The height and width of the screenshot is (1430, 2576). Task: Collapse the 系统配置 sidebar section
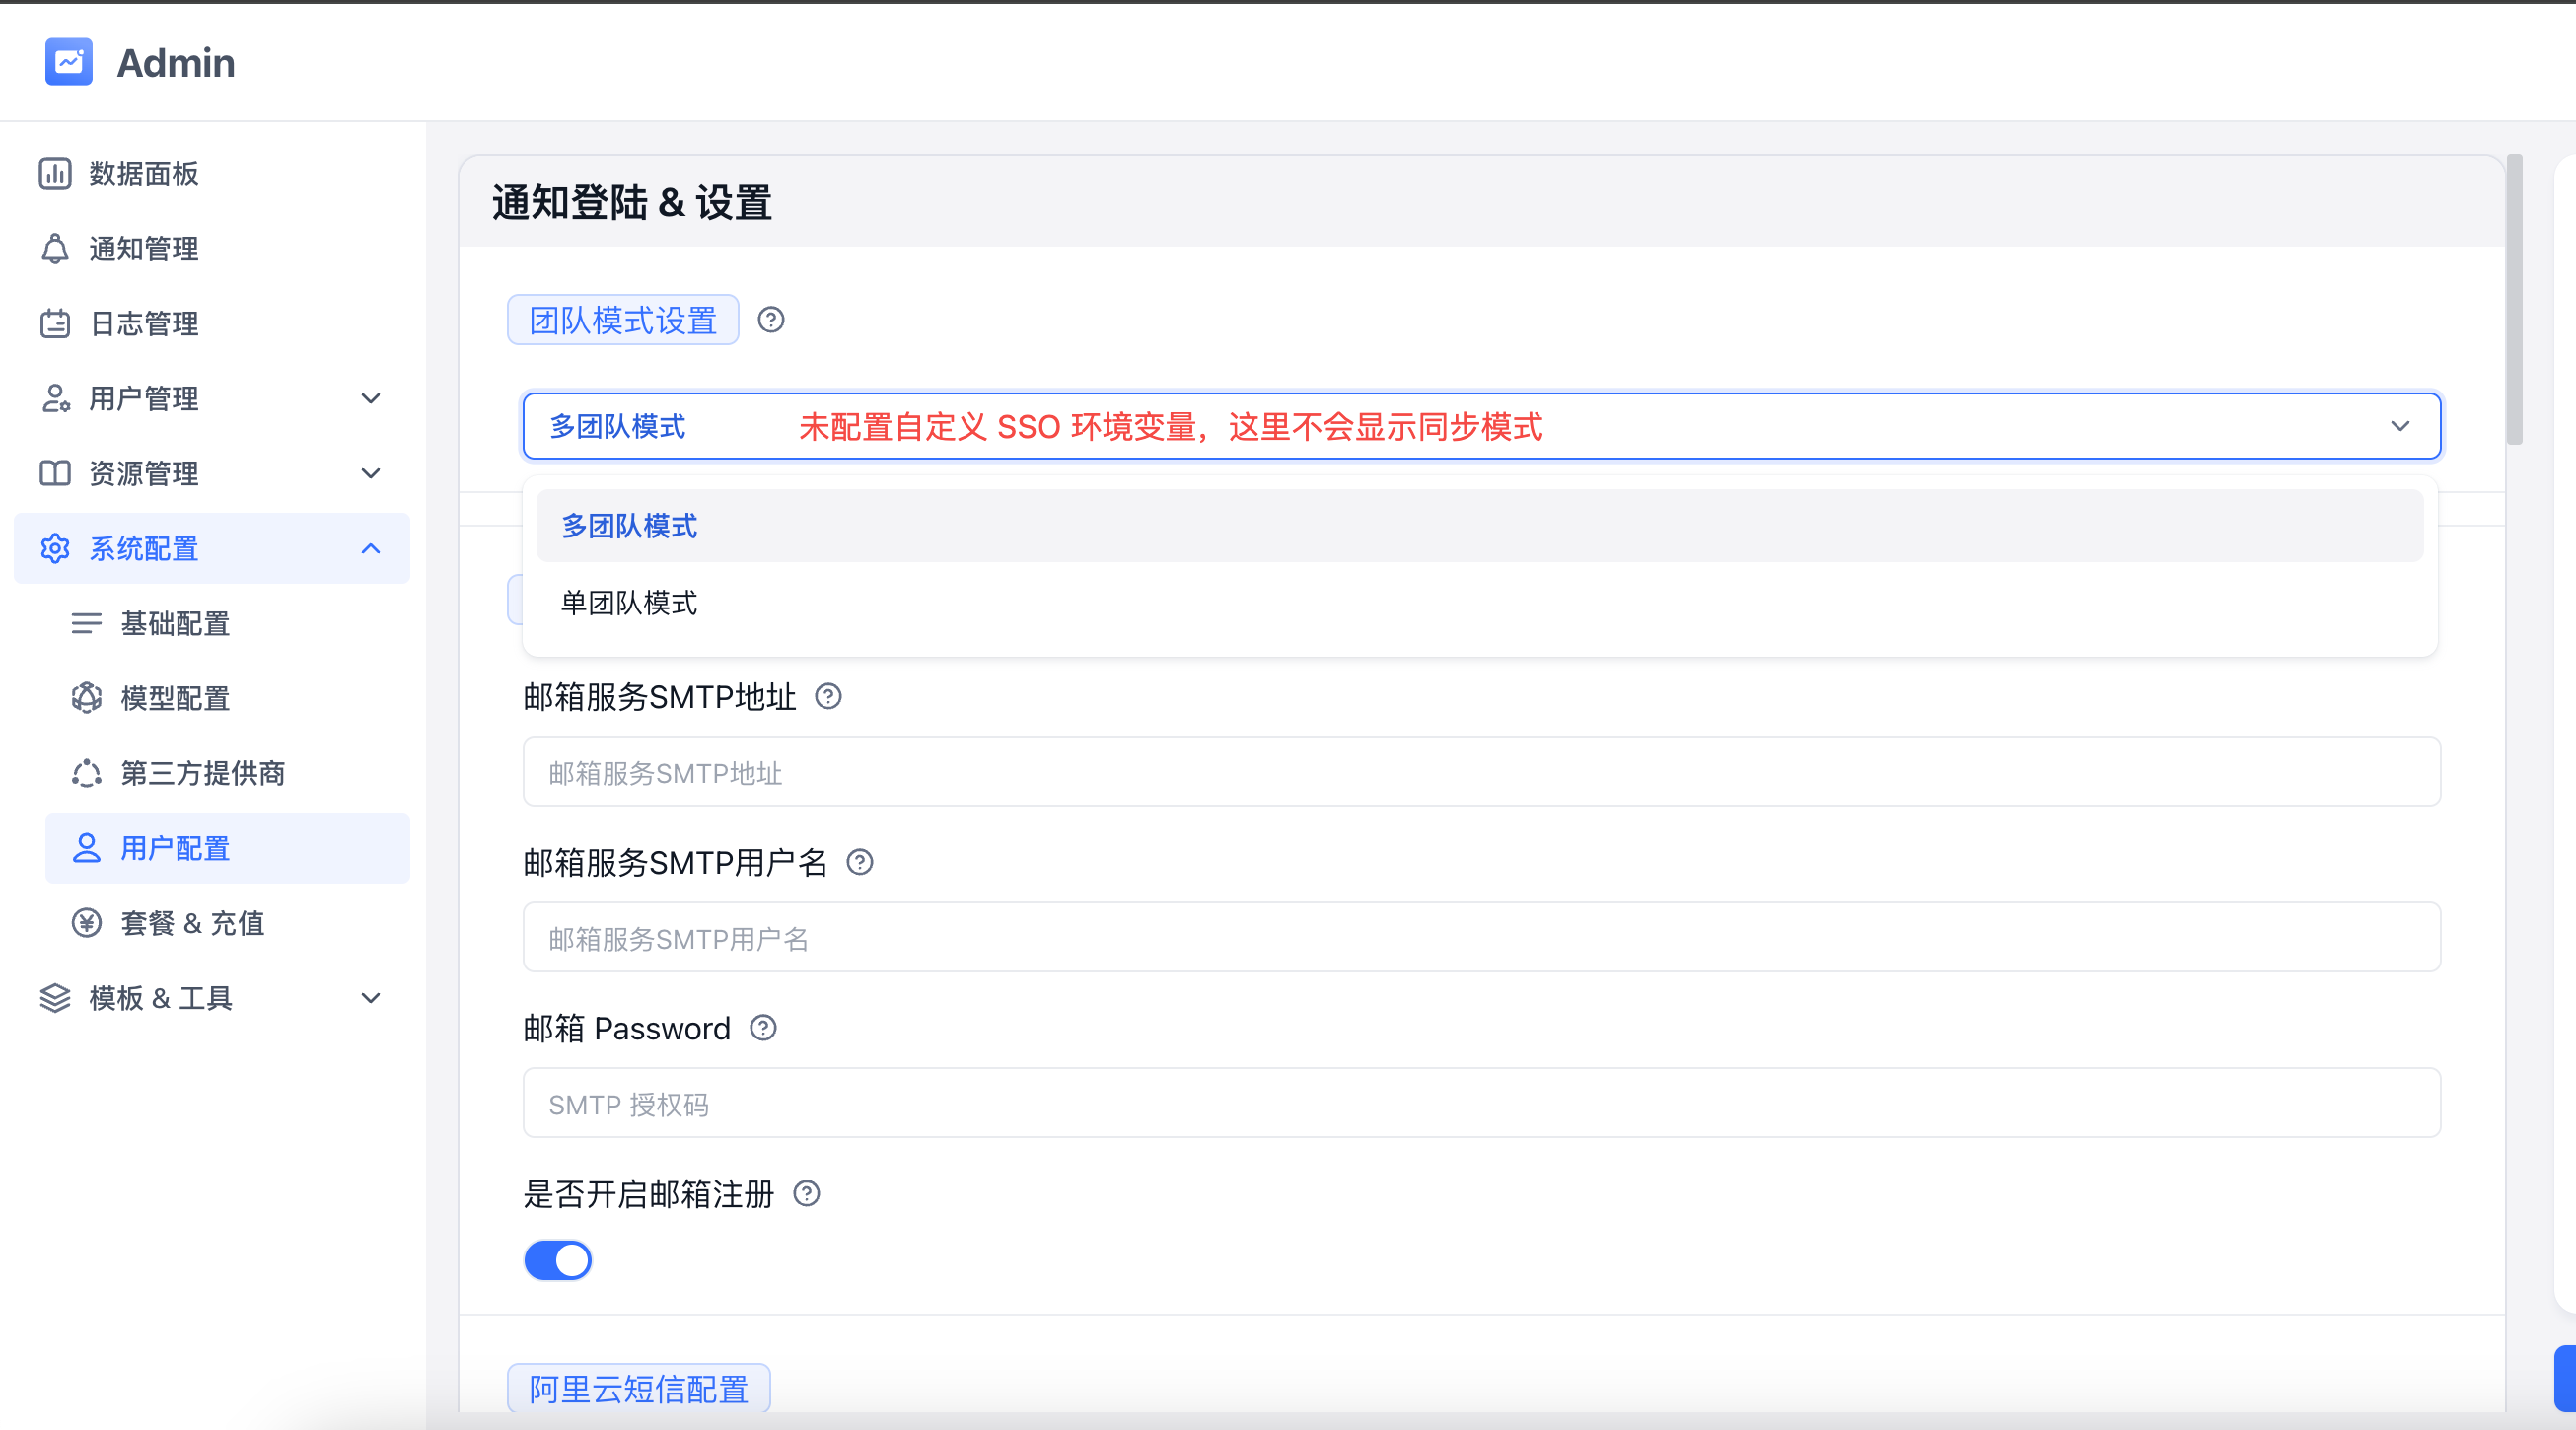370,548
